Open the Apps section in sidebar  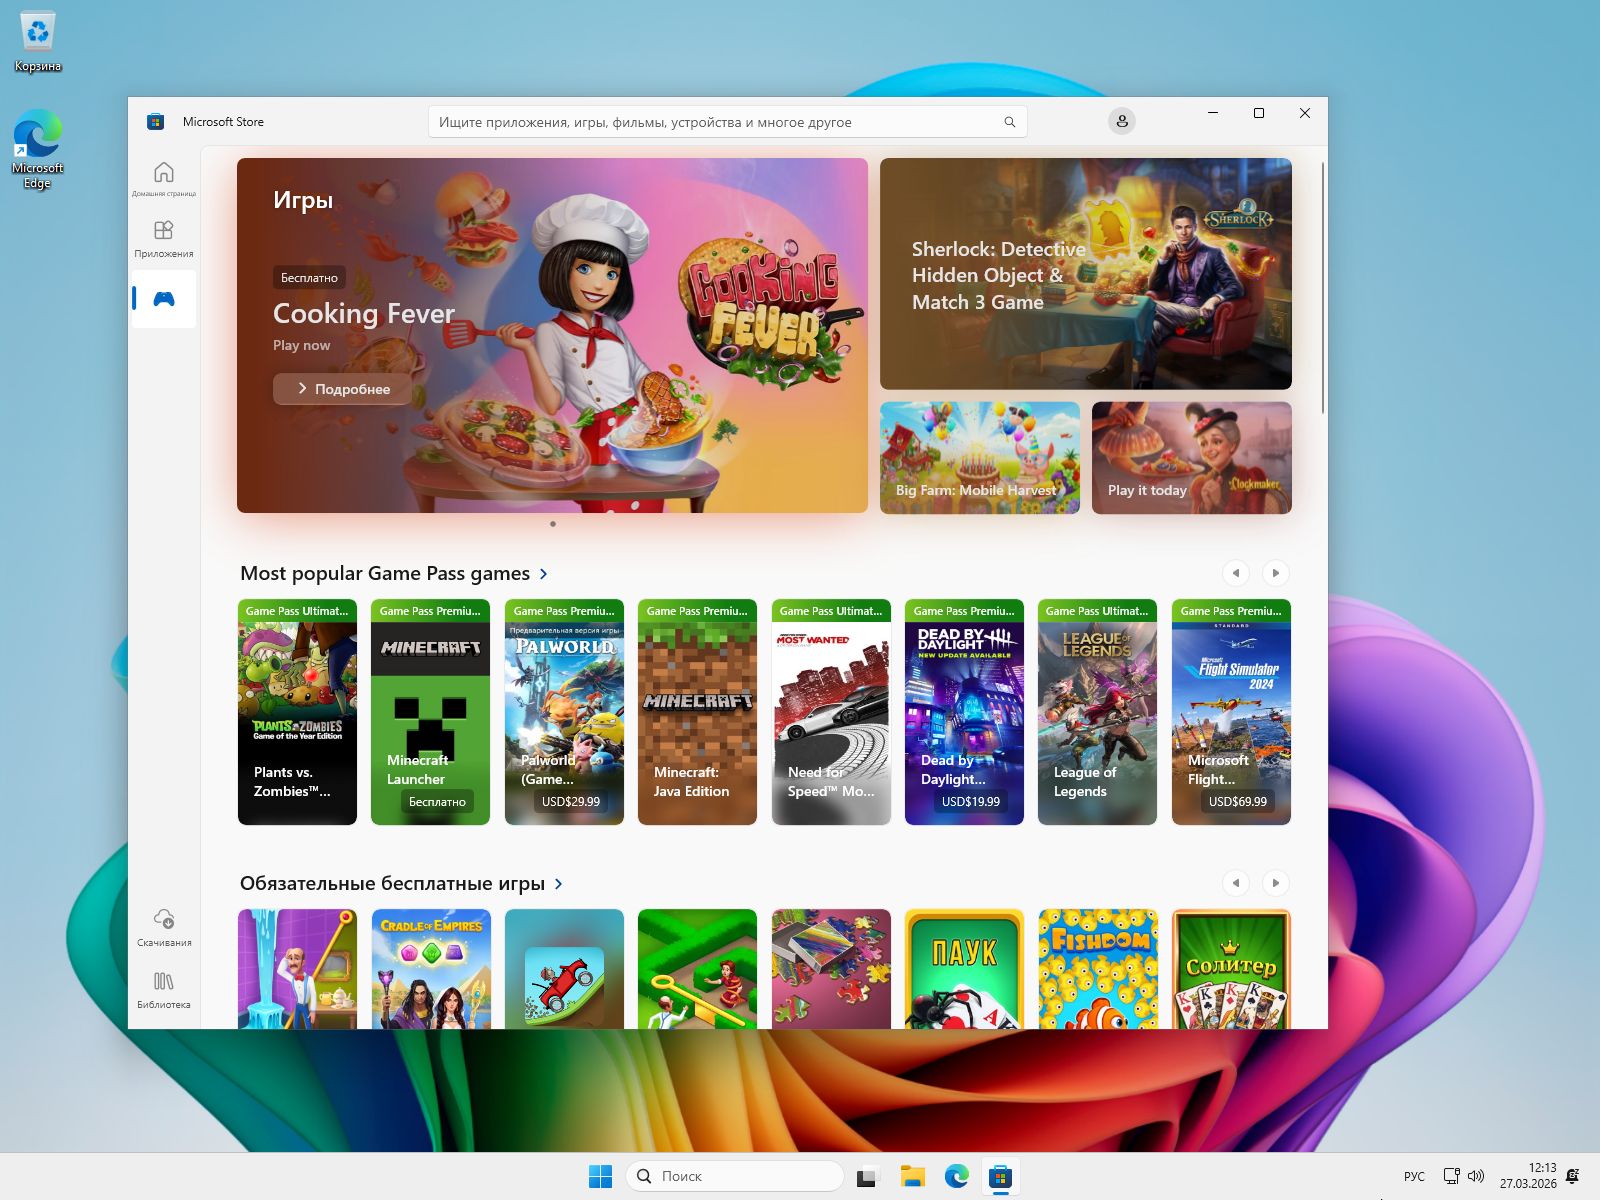tap(164, 238)
